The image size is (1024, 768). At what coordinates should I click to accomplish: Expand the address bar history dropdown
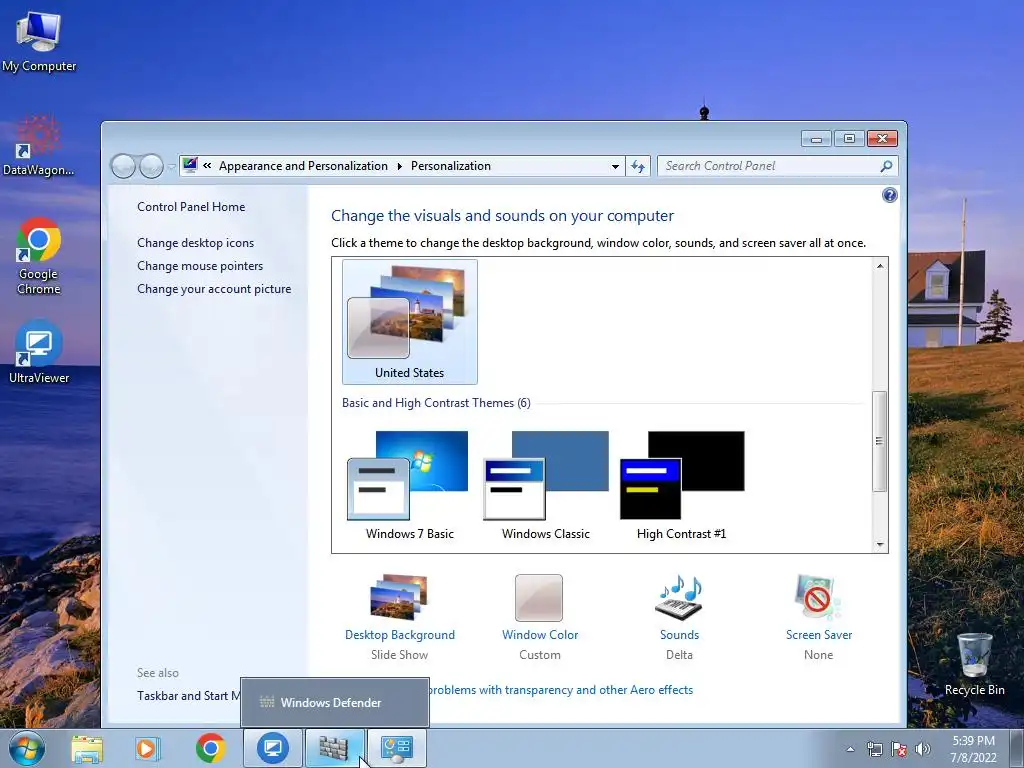pos(615,167)
